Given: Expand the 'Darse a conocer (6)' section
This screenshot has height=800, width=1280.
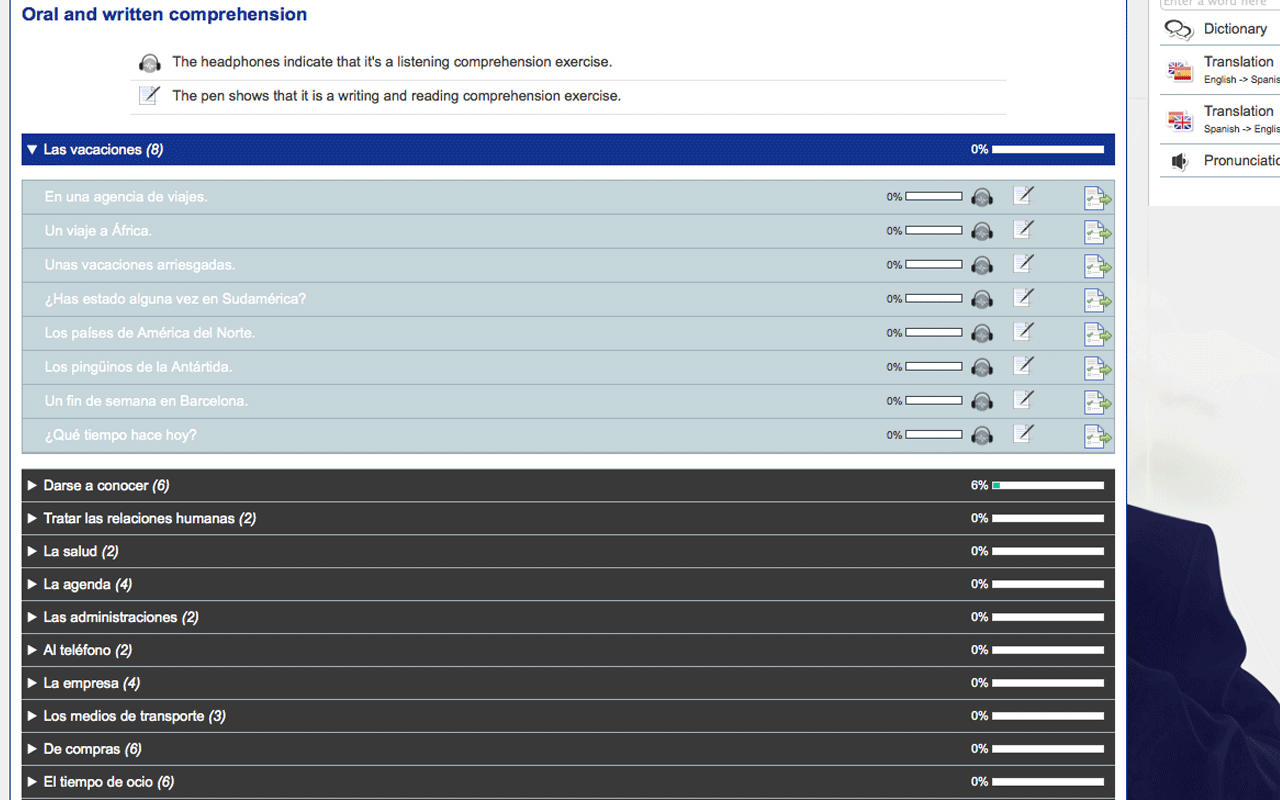Looking at the screenshot, I should [568, 486].
